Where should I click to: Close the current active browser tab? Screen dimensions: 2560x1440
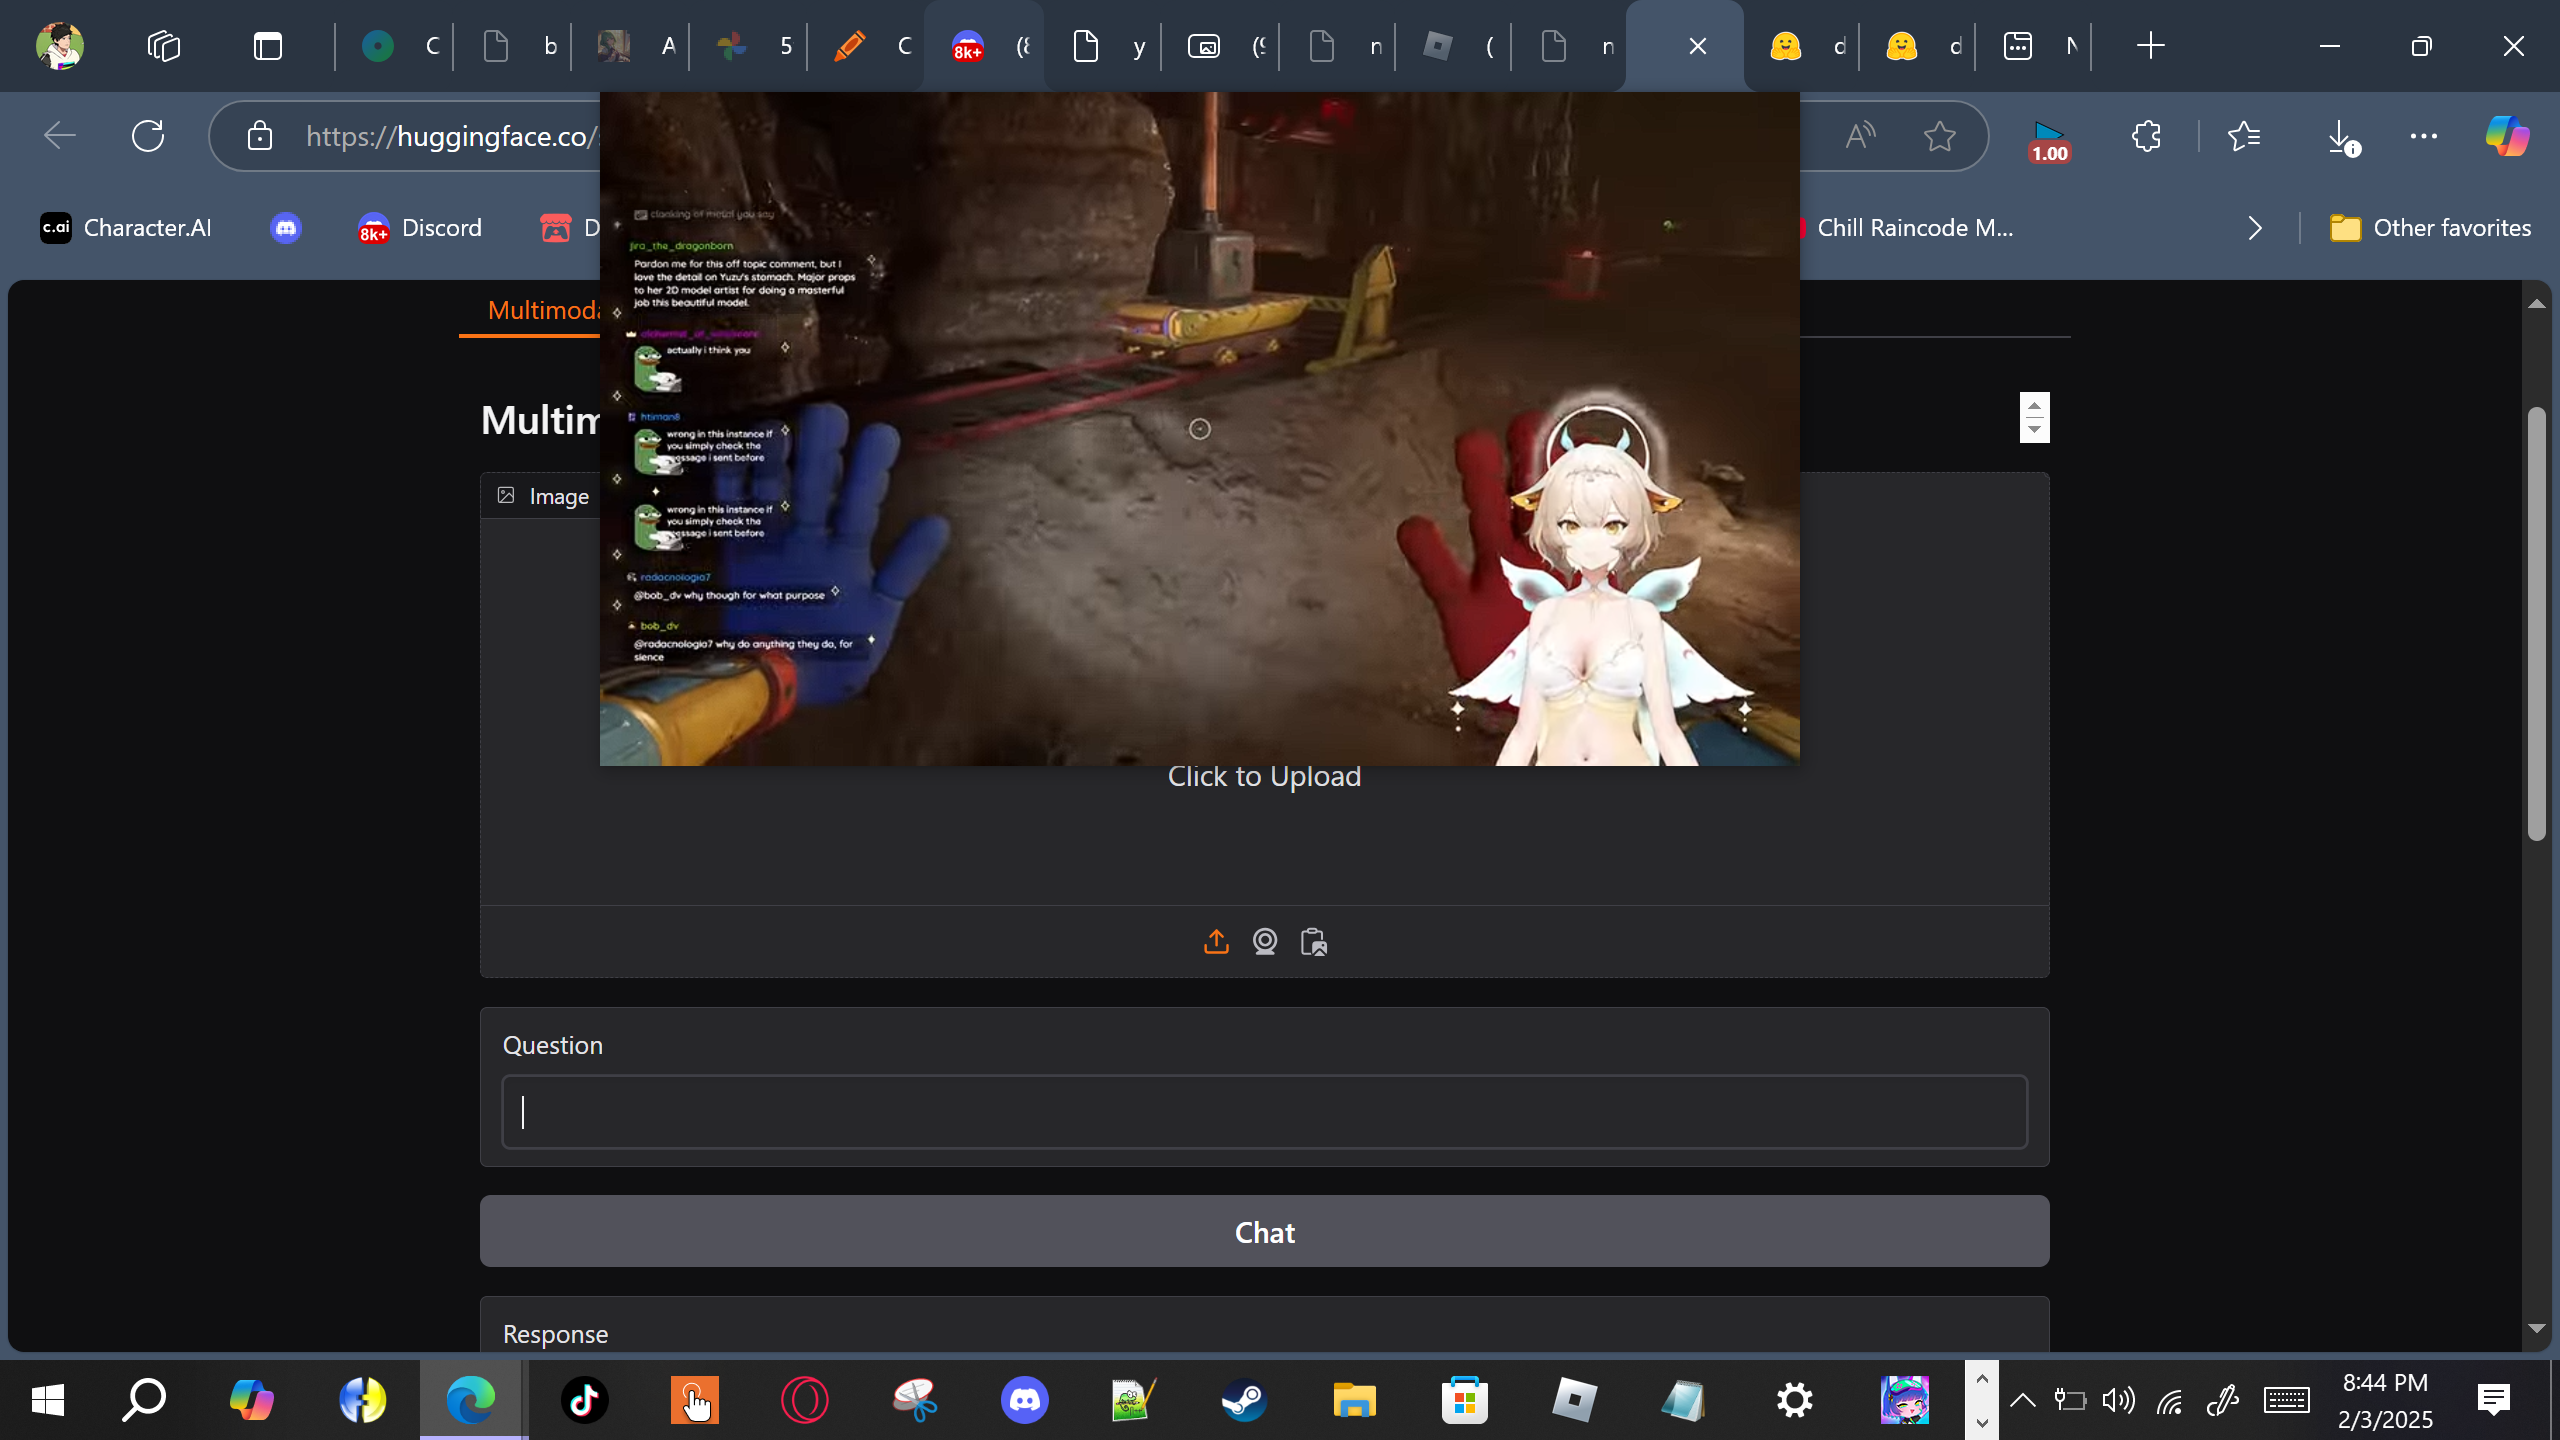(1697, 46)
